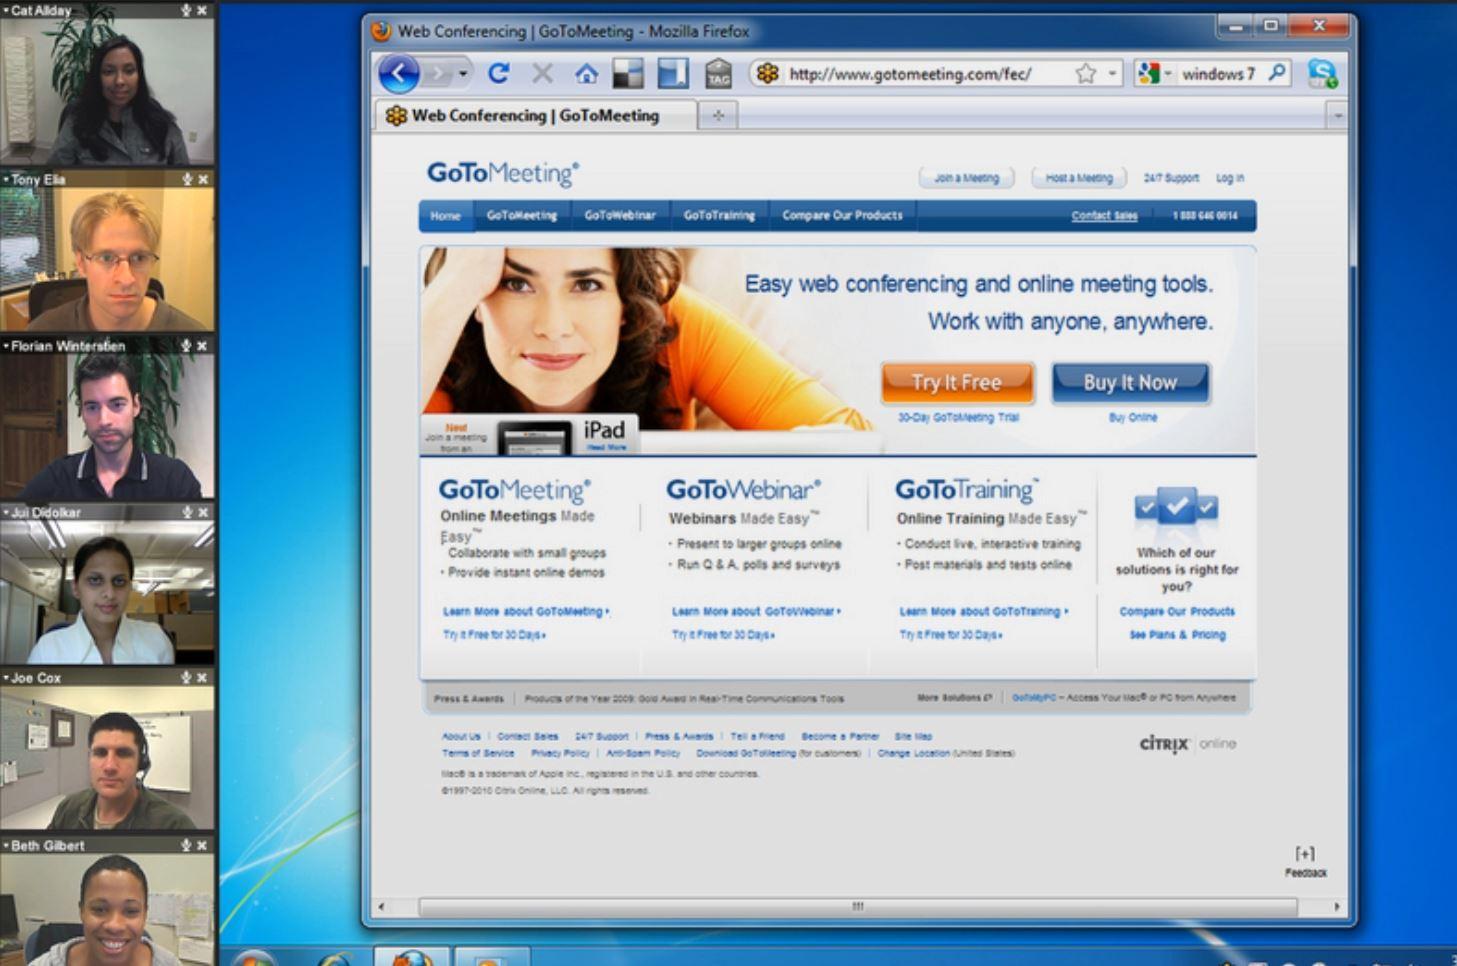This screenshot has height=966, width=1457.
Task: Close Jui Didolkar's webcam panel
Action: 203,512
